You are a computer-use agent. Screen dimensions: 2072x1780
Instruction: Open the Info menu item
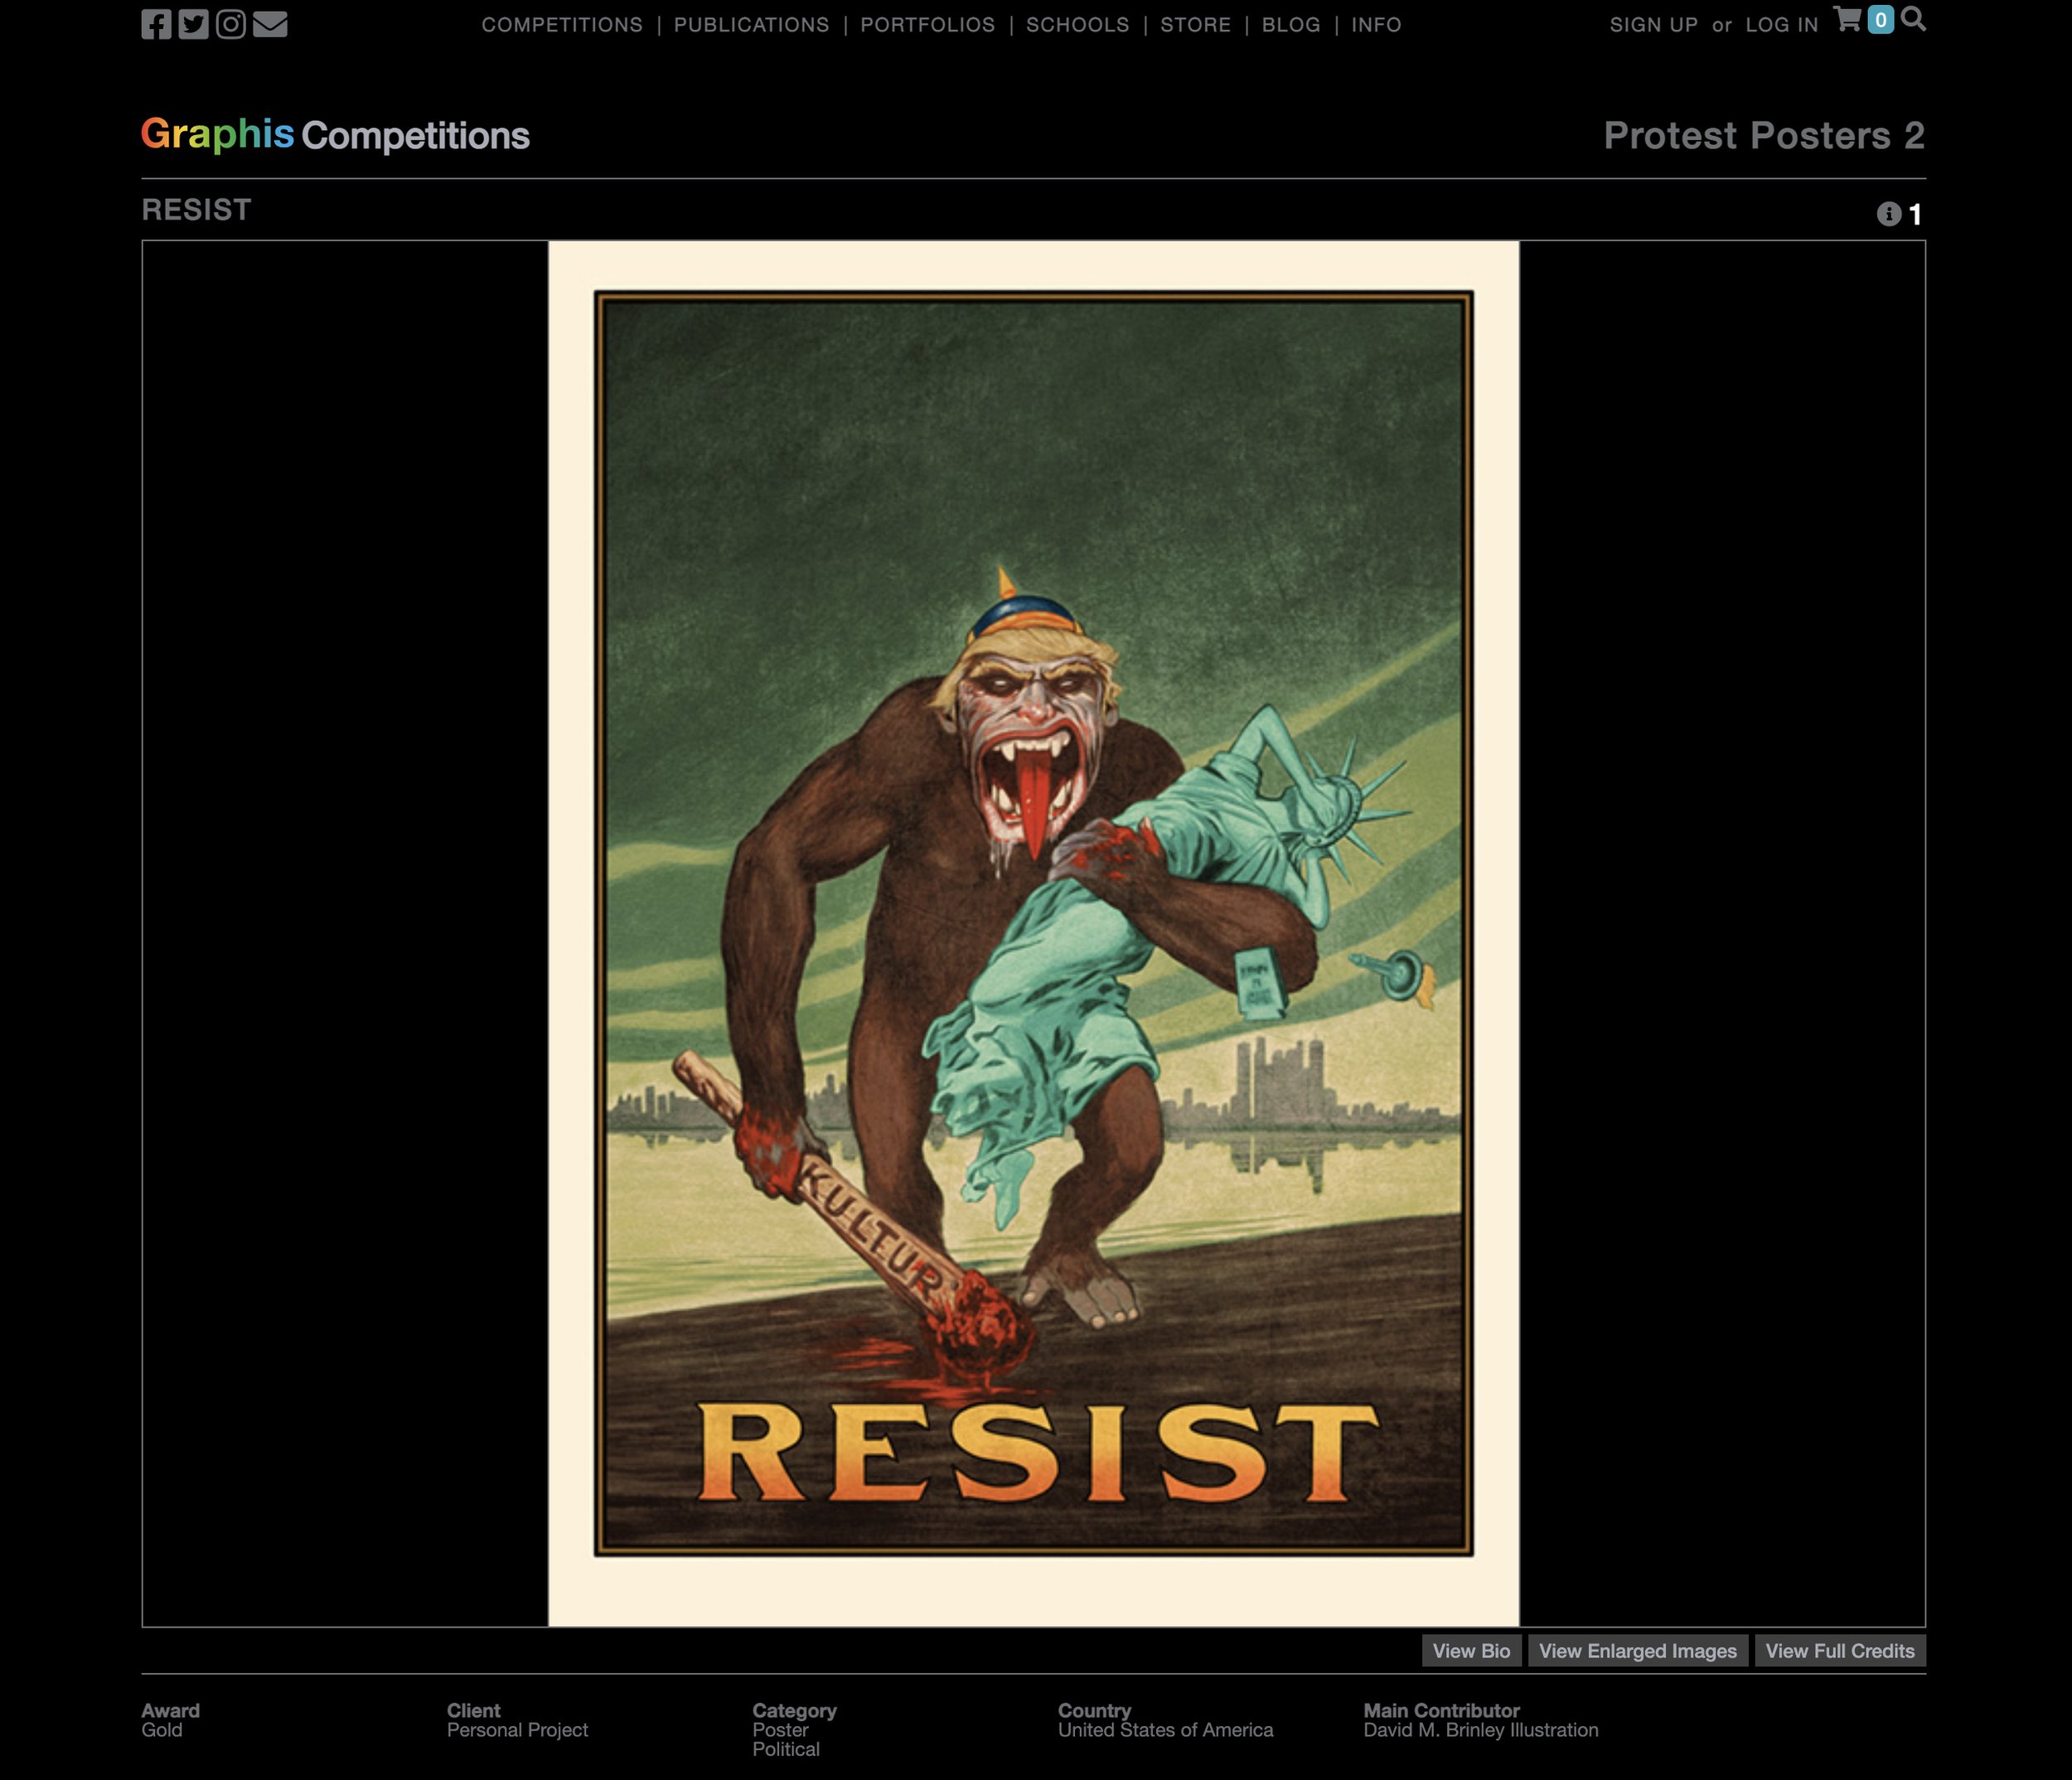[1376, 25]
